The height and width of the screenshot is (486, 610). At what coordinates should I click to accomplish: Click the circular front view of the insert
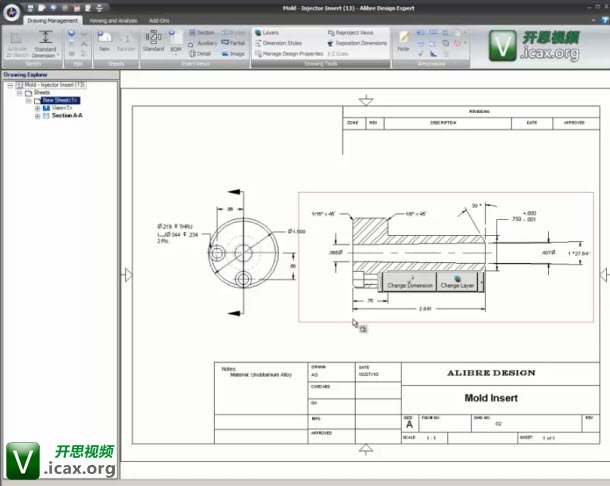(243, 253)
